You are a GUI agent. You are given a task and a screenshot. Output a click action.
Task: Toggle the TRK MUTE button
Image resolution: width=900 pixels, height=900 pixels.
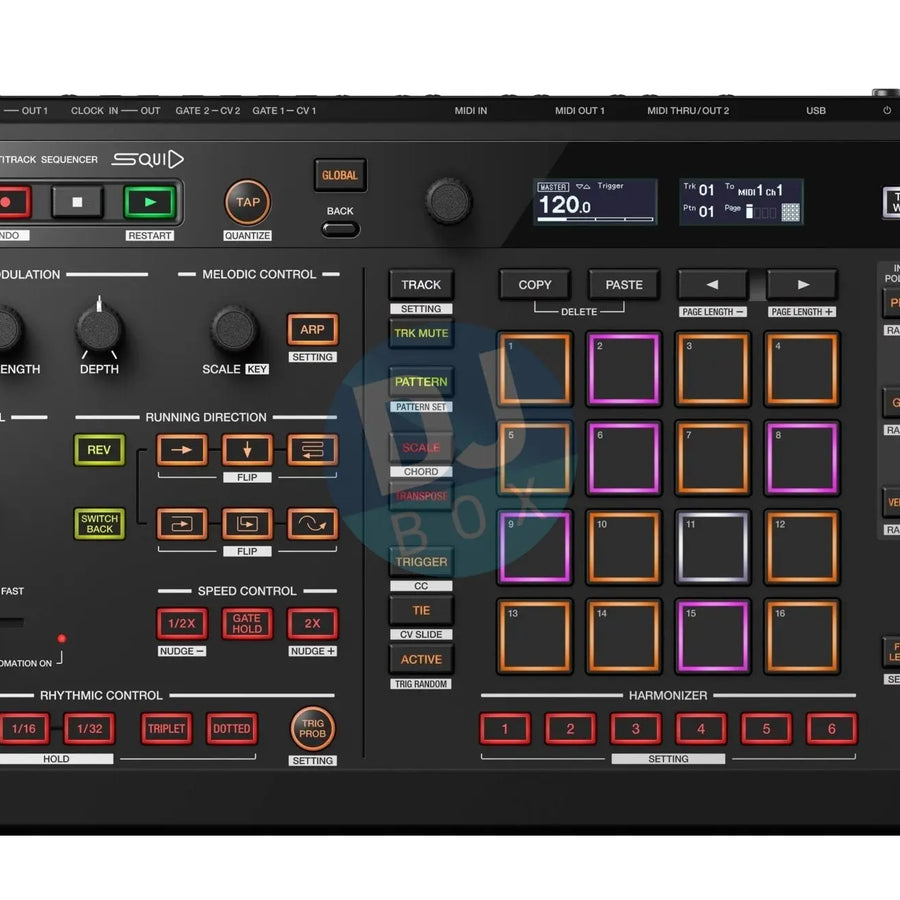(x=421, y=333)
